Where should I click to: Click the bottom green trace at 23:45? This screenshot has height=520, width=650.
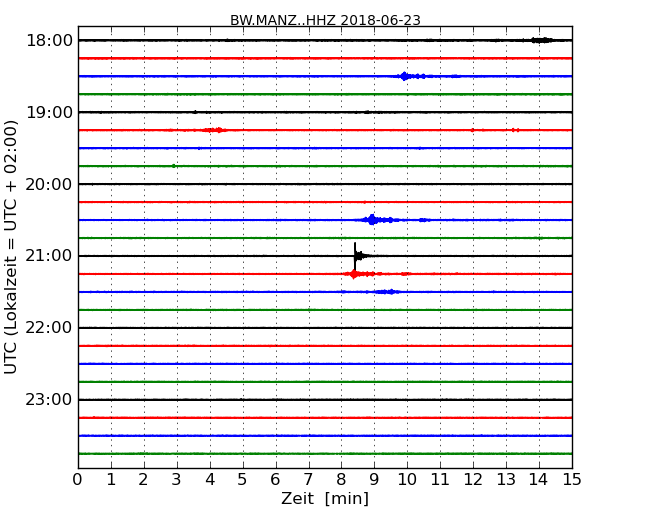[x=325, y=454]
